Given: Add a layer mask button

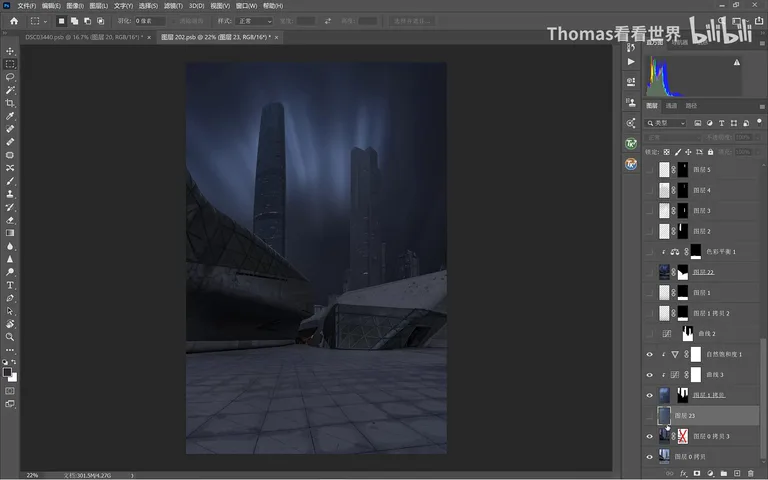Looking at the screenshot, I should pos(696,473).
